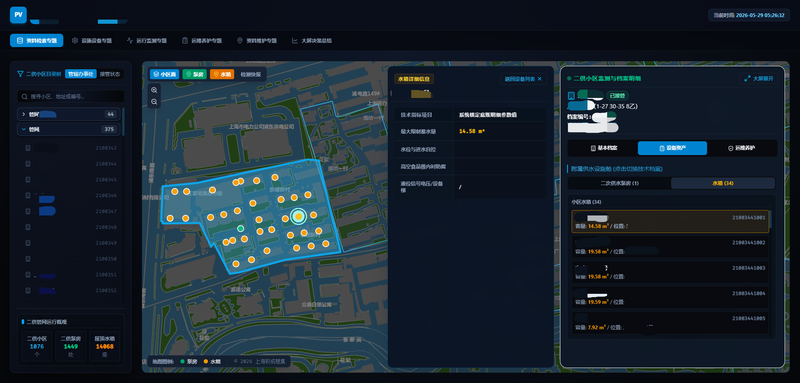Click the community search input field
The image size is (800, 383).
71,96
